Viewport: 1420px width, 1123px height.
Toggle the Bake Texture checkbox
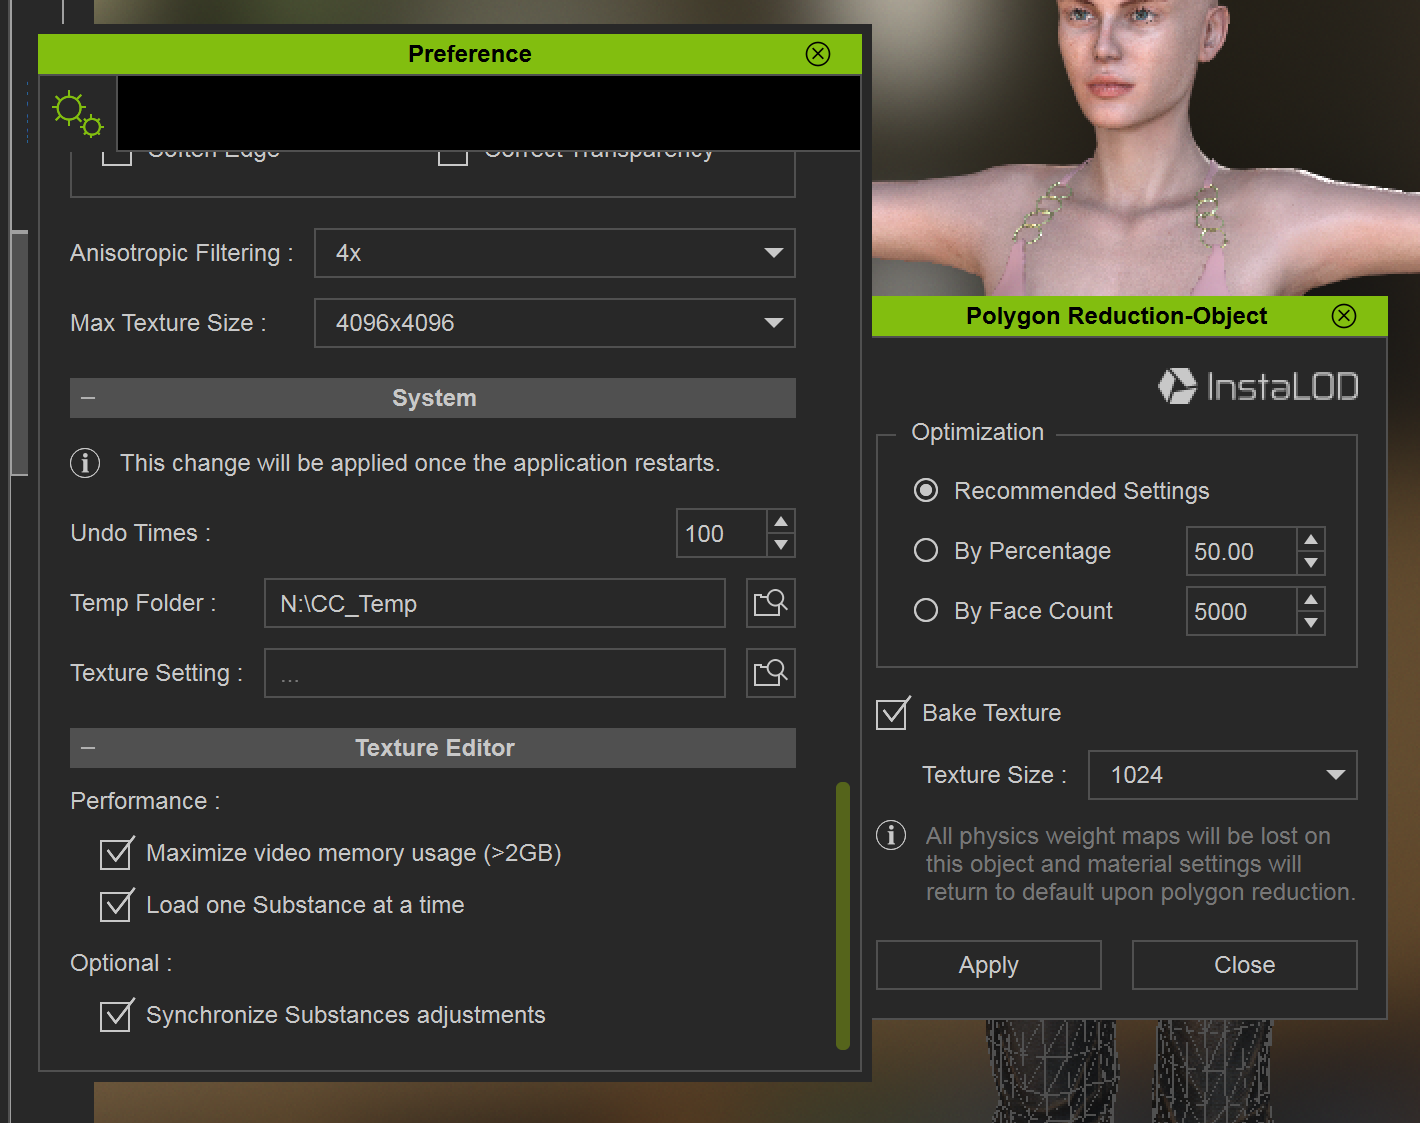pos(892,713)
